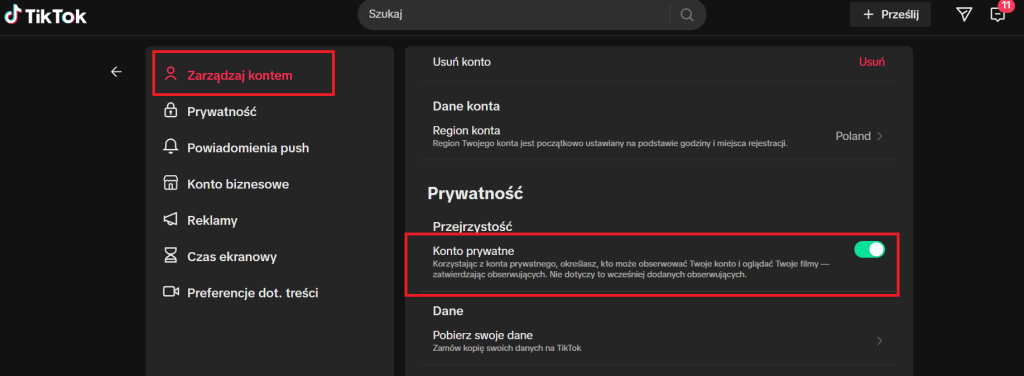Open the inbox notifications icon with badge
This screenshot has height=376, width=1024.
click(997, 14)
